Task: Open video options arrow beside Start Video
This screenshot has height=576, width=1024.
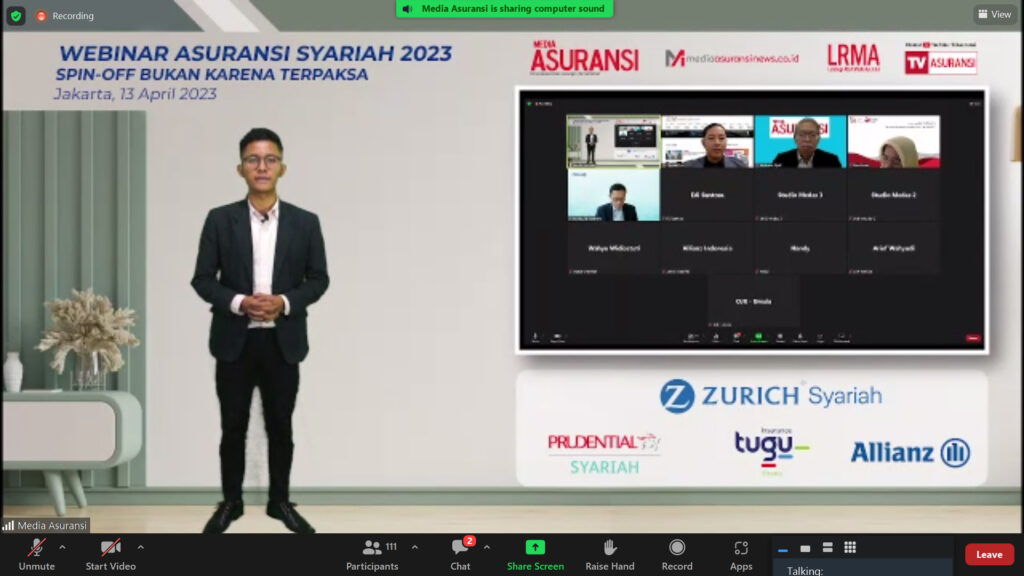Action: pyautogui.click(x=140, y=547)
